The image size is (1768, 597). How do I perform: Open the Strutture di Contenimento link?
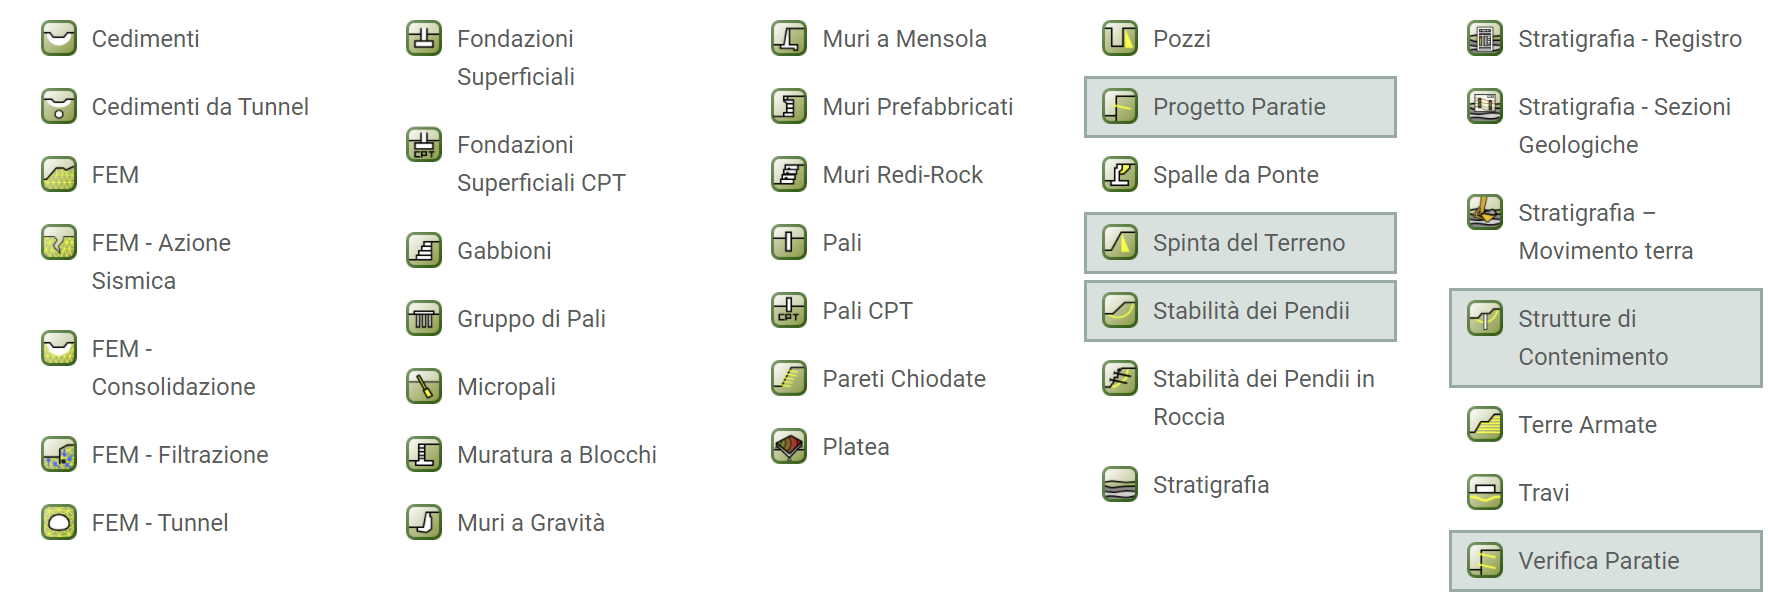pyautogui.click(x=1606, y=338)
